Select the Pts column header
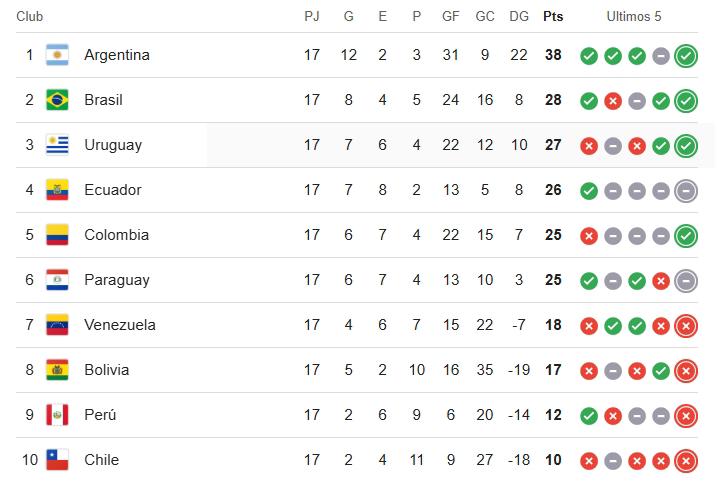Screen dimensions: 717x490 [553, 17]
